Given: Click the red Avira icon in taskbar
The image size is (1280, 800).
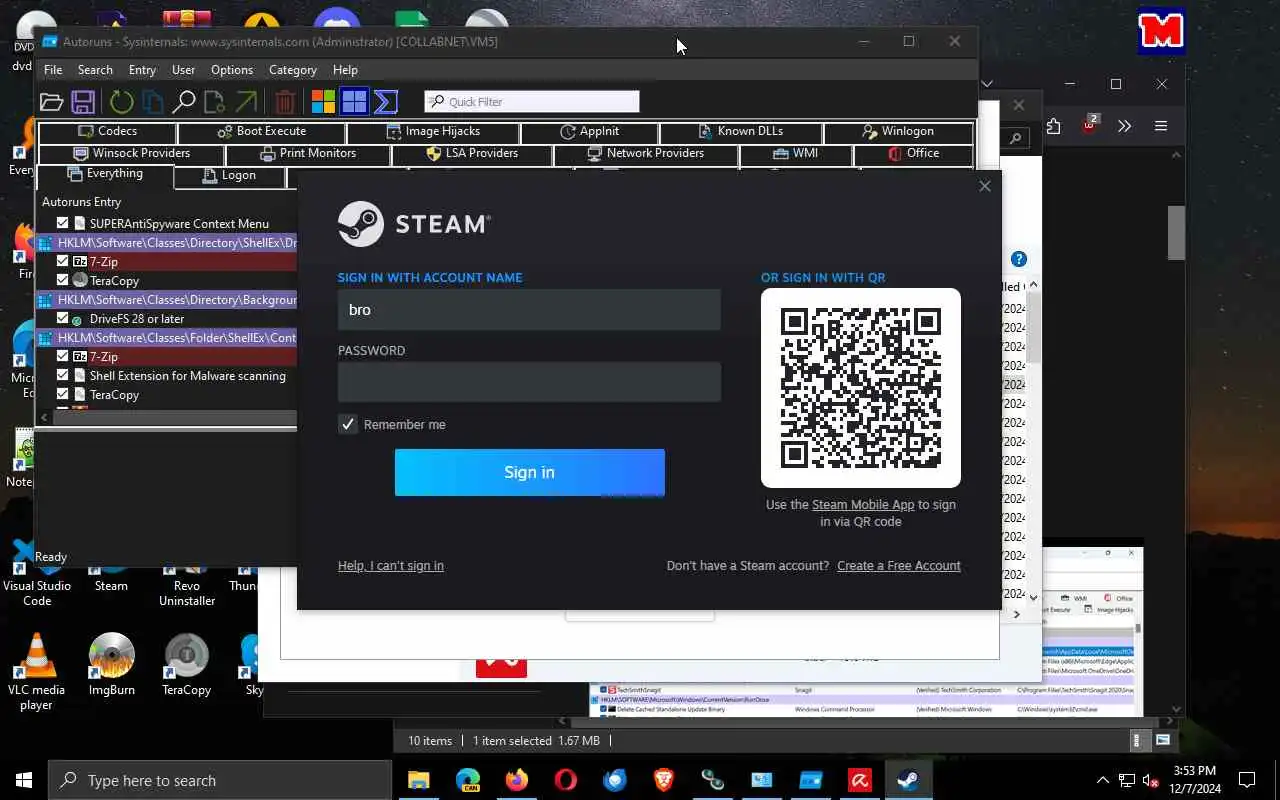Looking at the screenshot, I should 860,780.
